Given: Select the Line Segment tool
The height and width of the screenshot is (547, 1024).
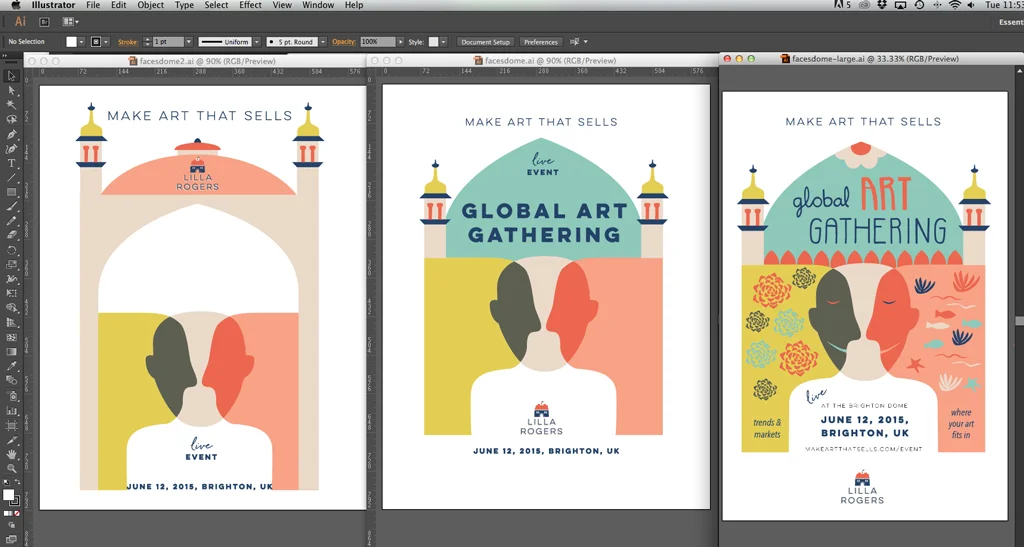Looking at the screenshot, I should coord(11,178).
